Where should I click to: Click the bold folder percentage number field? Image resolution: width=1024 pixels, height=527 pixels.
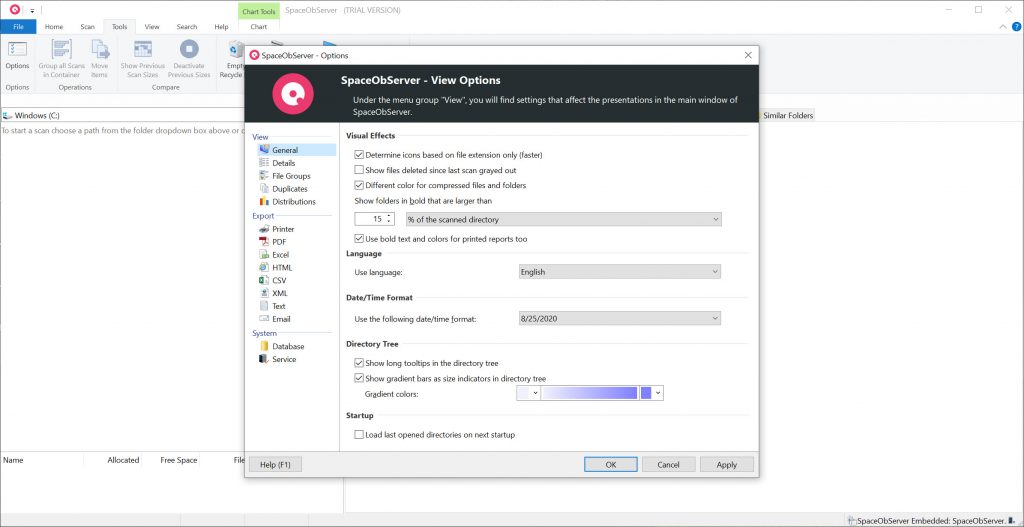click(371, 219)
